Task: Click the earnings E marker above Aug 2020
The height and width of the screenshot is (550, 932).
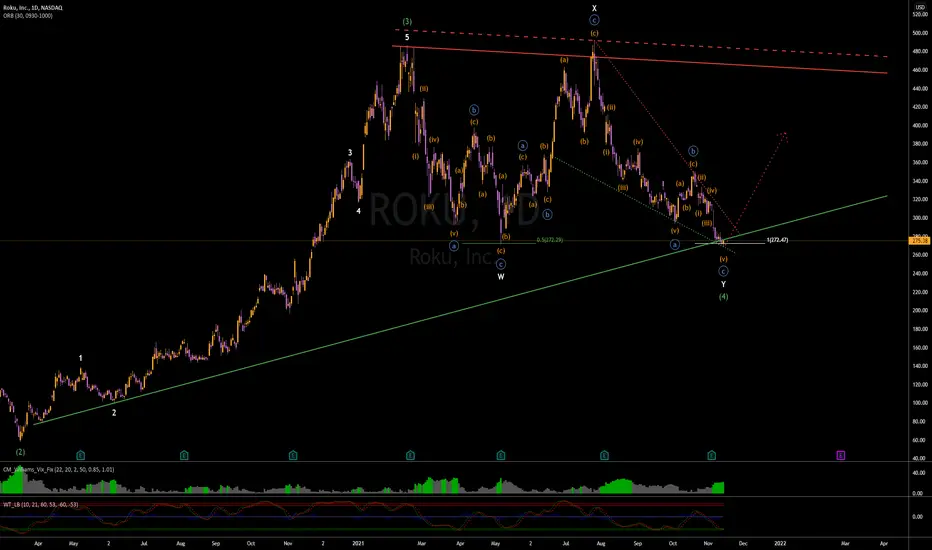Action: coord(184,455)
